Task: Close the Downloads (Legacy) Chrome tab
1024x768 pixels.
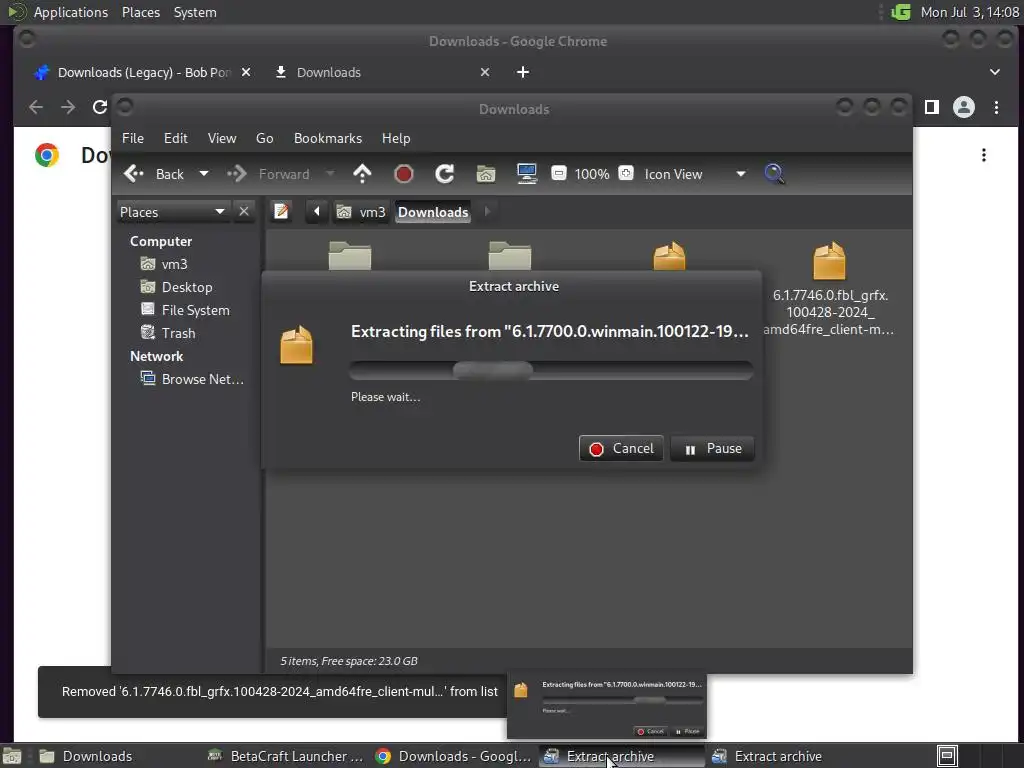Action: (246, 72)
